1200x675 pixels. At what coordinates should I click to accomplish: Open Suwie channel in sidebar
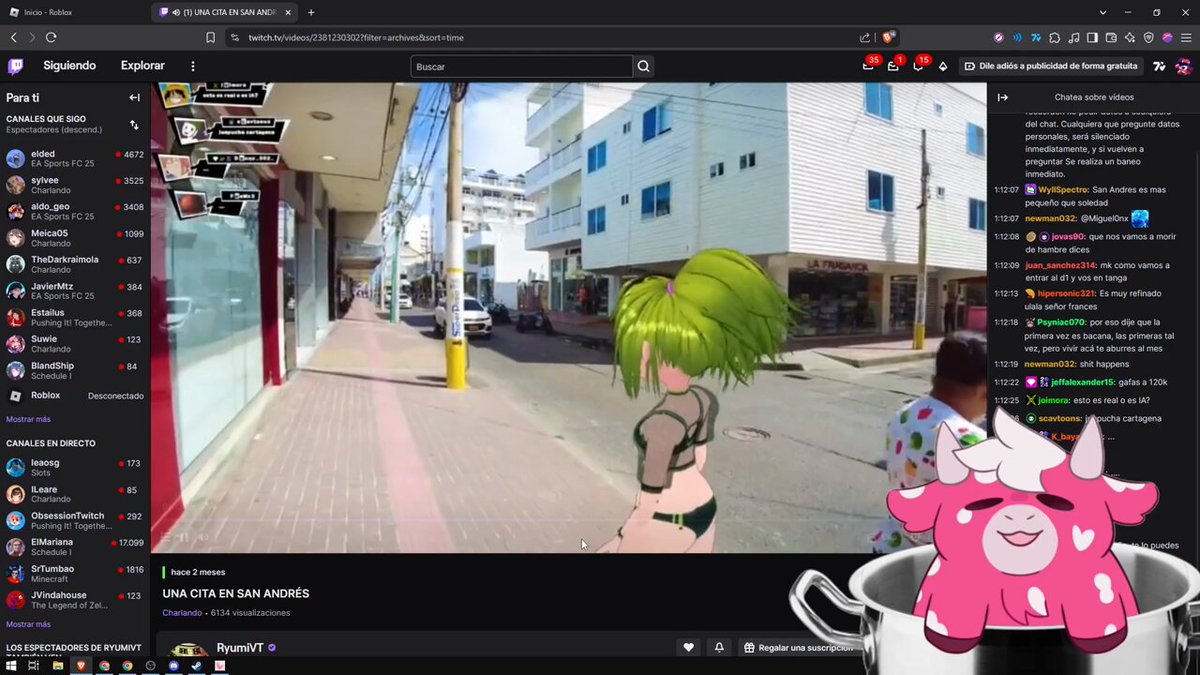pos(75,344)
